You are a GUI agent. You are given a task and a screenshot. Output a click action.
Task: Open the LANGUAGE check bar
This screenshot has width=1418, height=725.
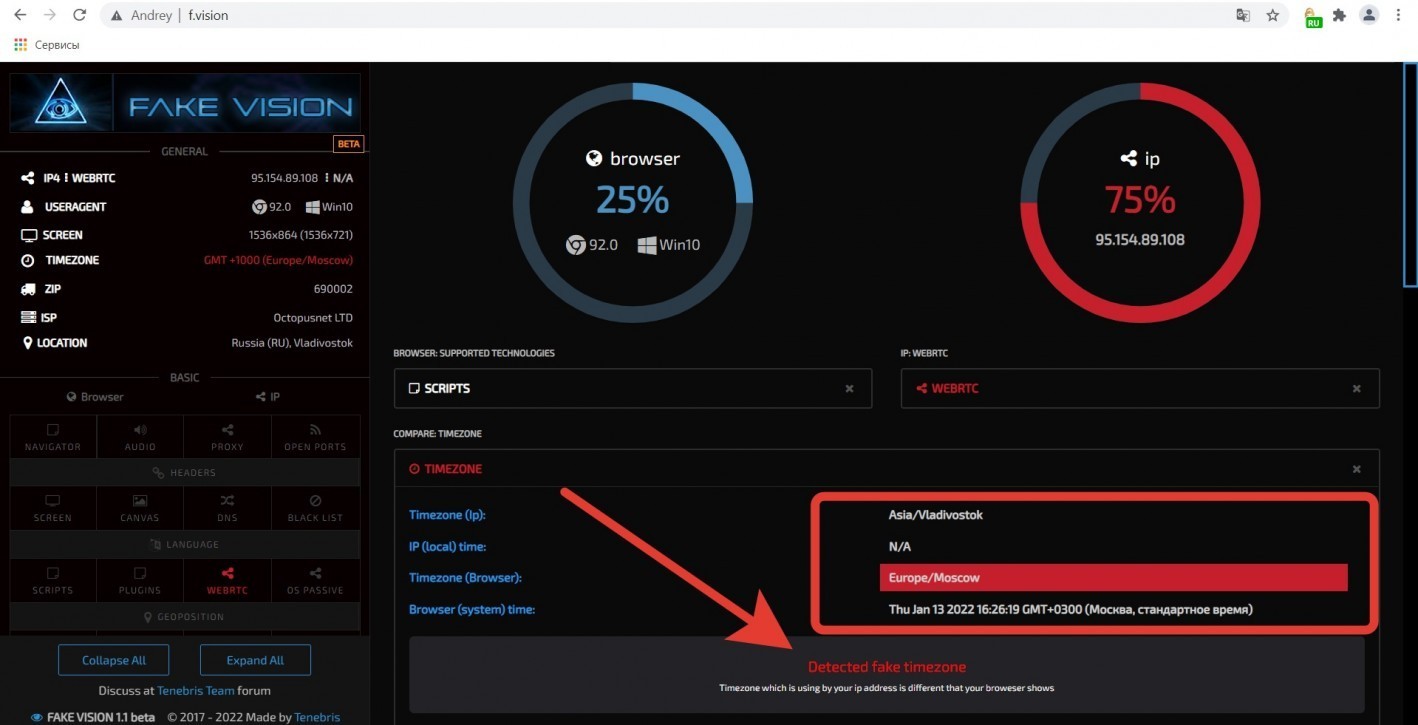[185, 544]
